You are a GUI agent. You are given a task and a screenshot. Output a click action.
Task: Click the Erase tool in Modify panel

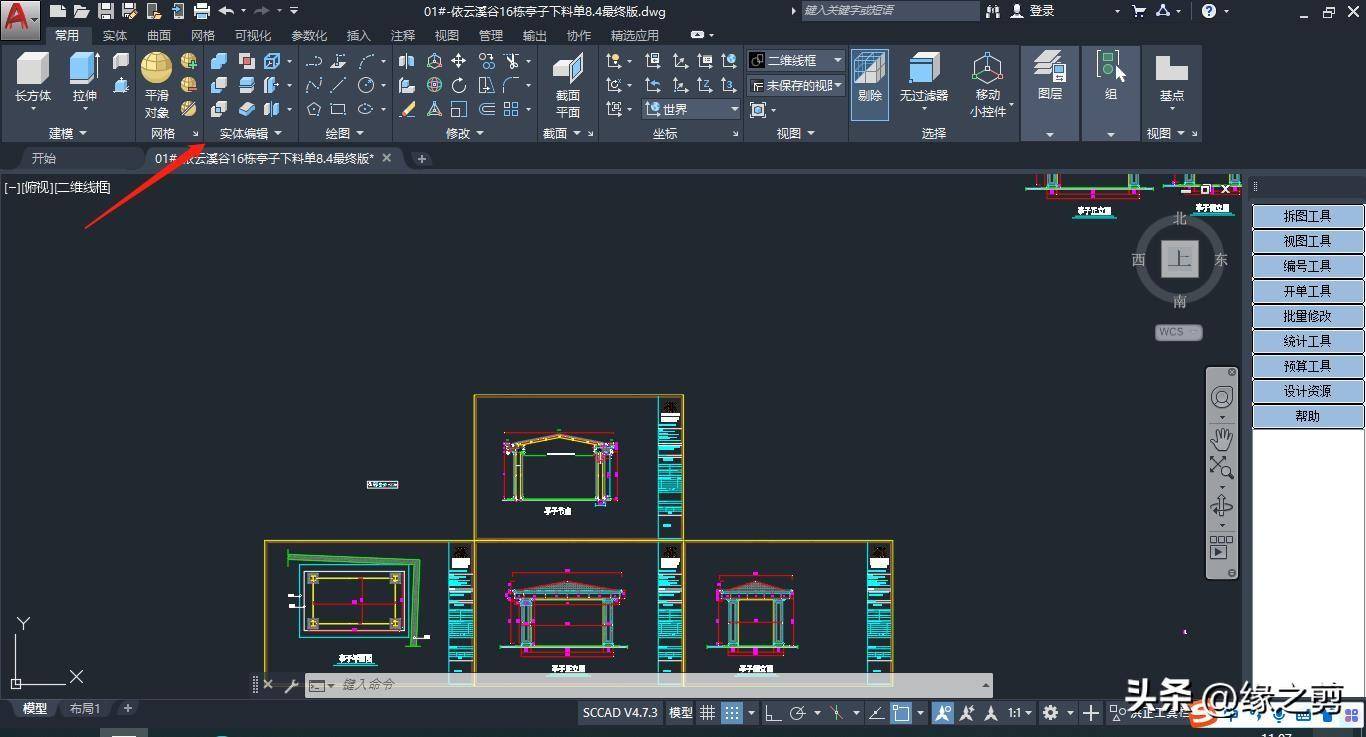[x=407, y=109]
